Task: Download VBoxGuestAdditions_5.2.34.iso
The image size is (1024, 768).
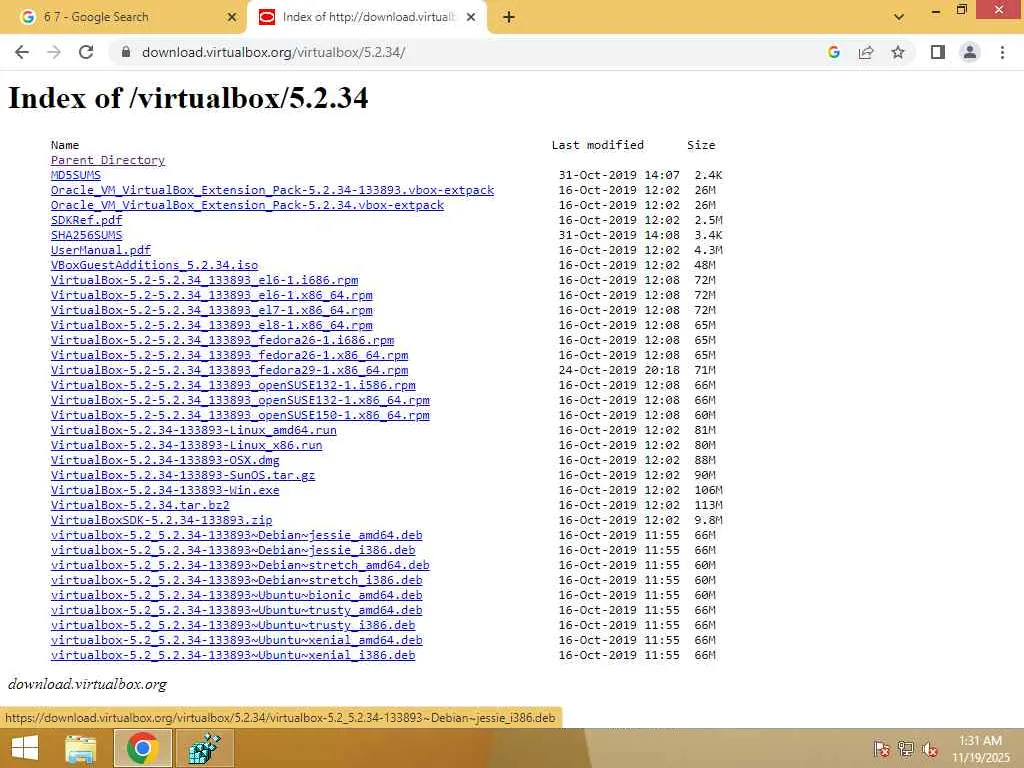Action: 154,265
